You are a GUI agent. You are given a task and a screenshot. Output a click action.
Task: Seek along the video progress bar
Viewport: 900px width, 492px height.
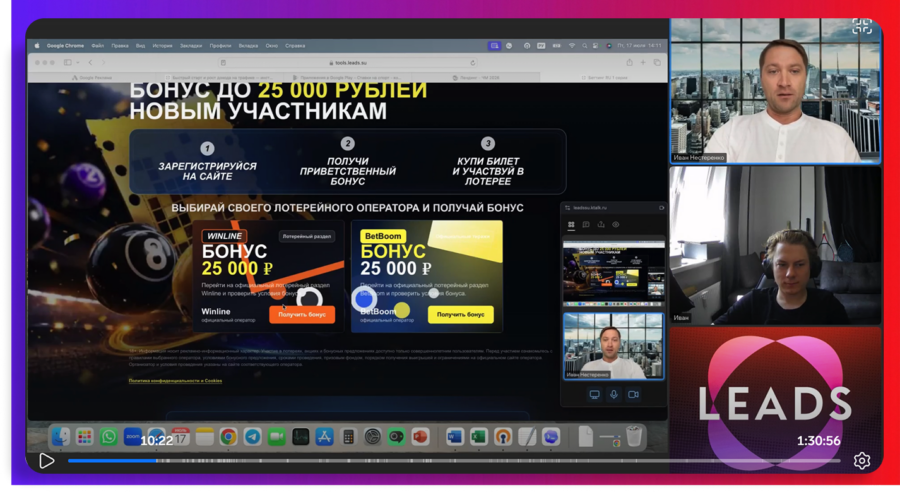pos(454,460)
